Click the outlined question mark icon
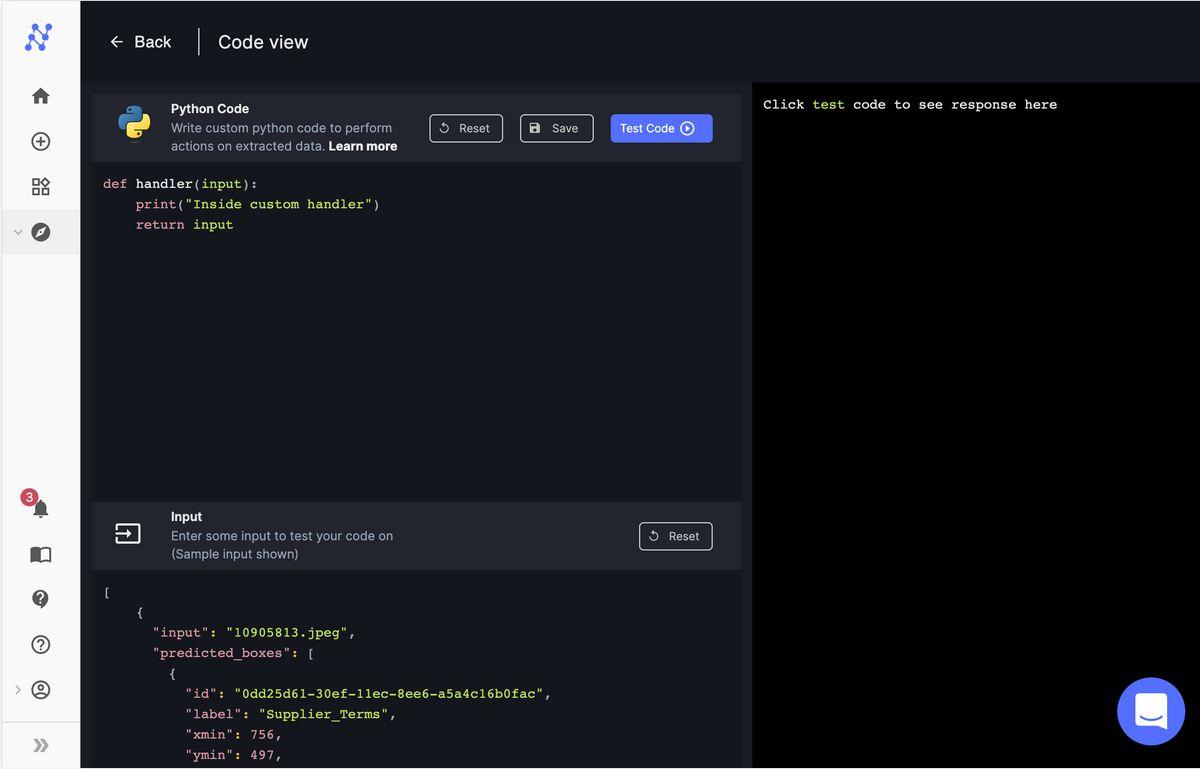Screen dimensions: 1200x769 [x=40, y=644]
